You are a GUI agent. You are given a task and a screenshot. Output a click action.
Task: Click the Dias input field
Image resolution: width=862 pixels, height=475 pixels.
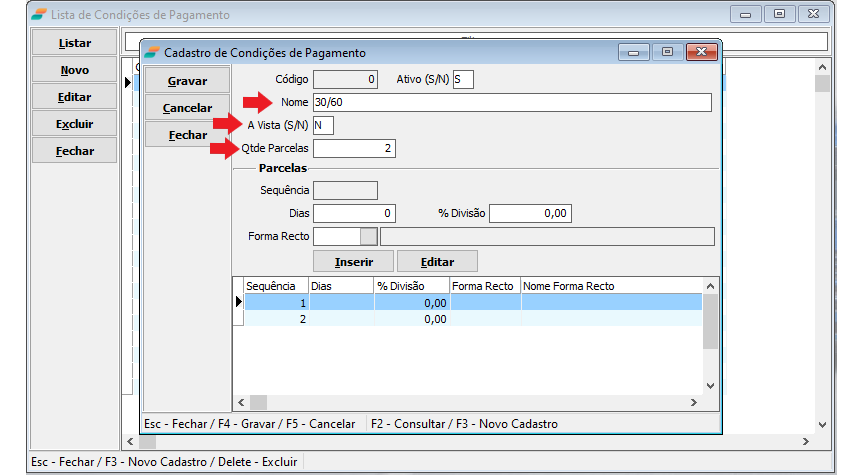[x=354, y=213]
